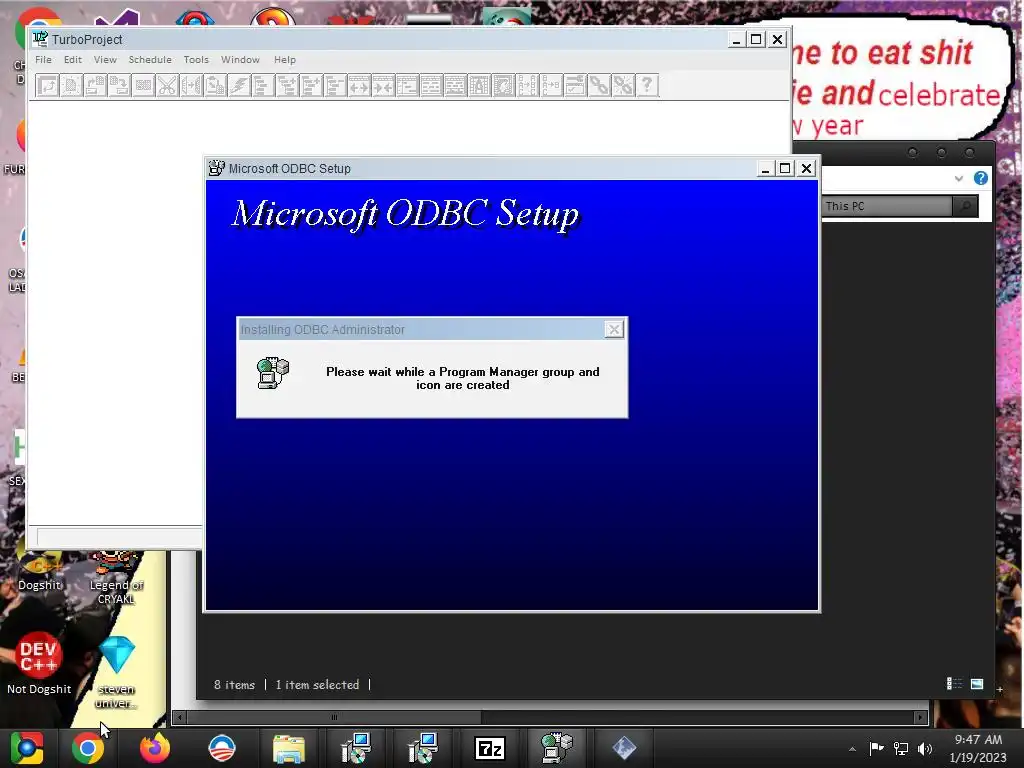
Task: Click the '1 item selected' status text
Action: [x=317, y=684]
